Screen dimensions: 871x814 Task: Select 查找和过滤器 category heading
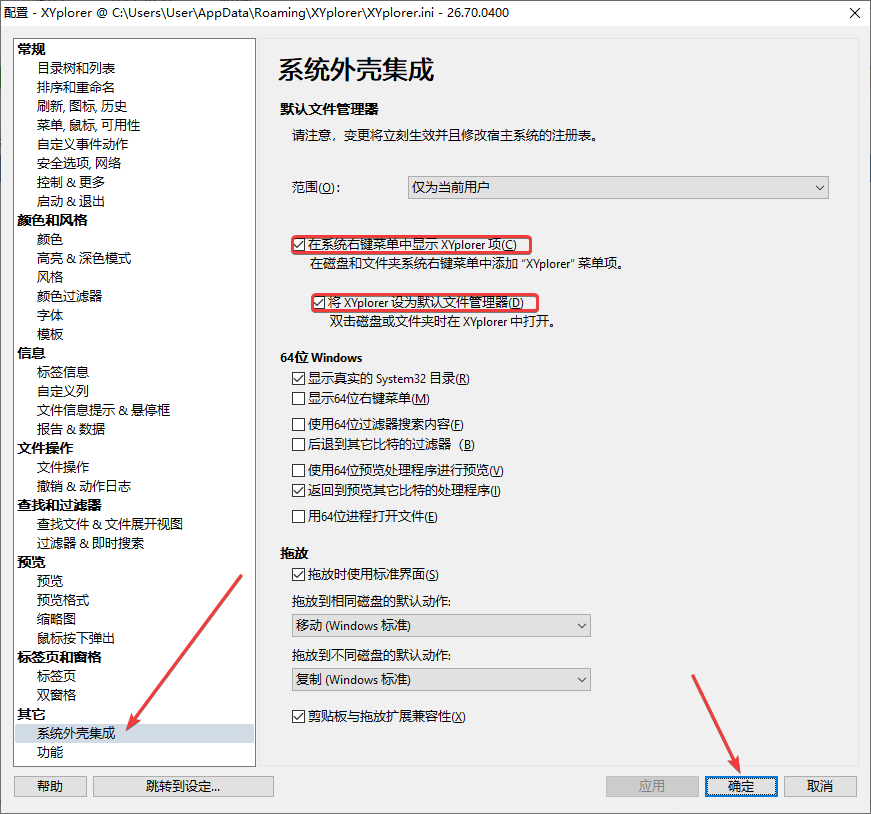click(x=59, y=505)
